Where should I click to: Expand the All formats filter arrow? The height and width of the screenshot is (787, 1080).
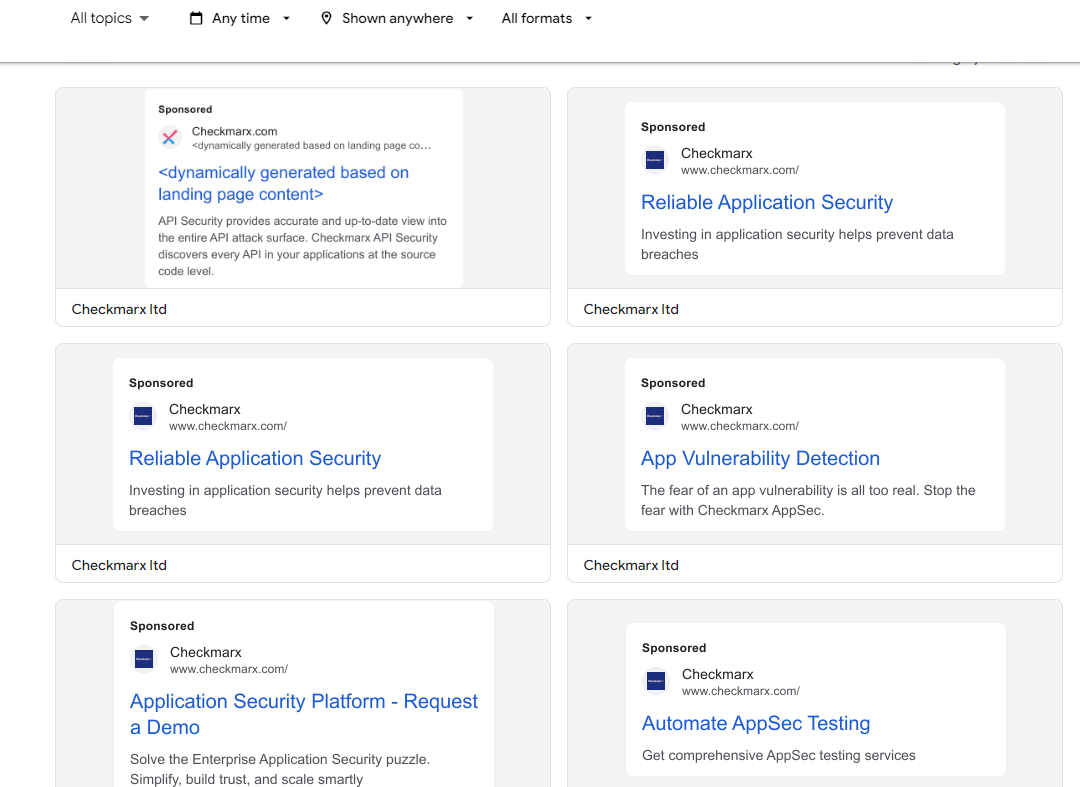(588, 19)
